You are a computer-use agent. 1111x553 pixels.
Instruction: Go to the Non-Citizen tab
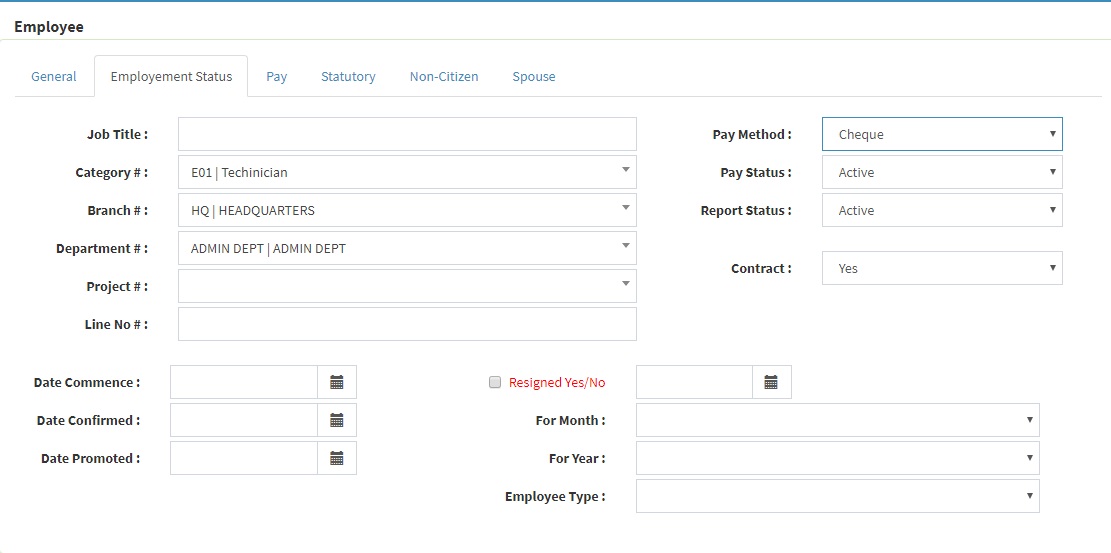444,76
